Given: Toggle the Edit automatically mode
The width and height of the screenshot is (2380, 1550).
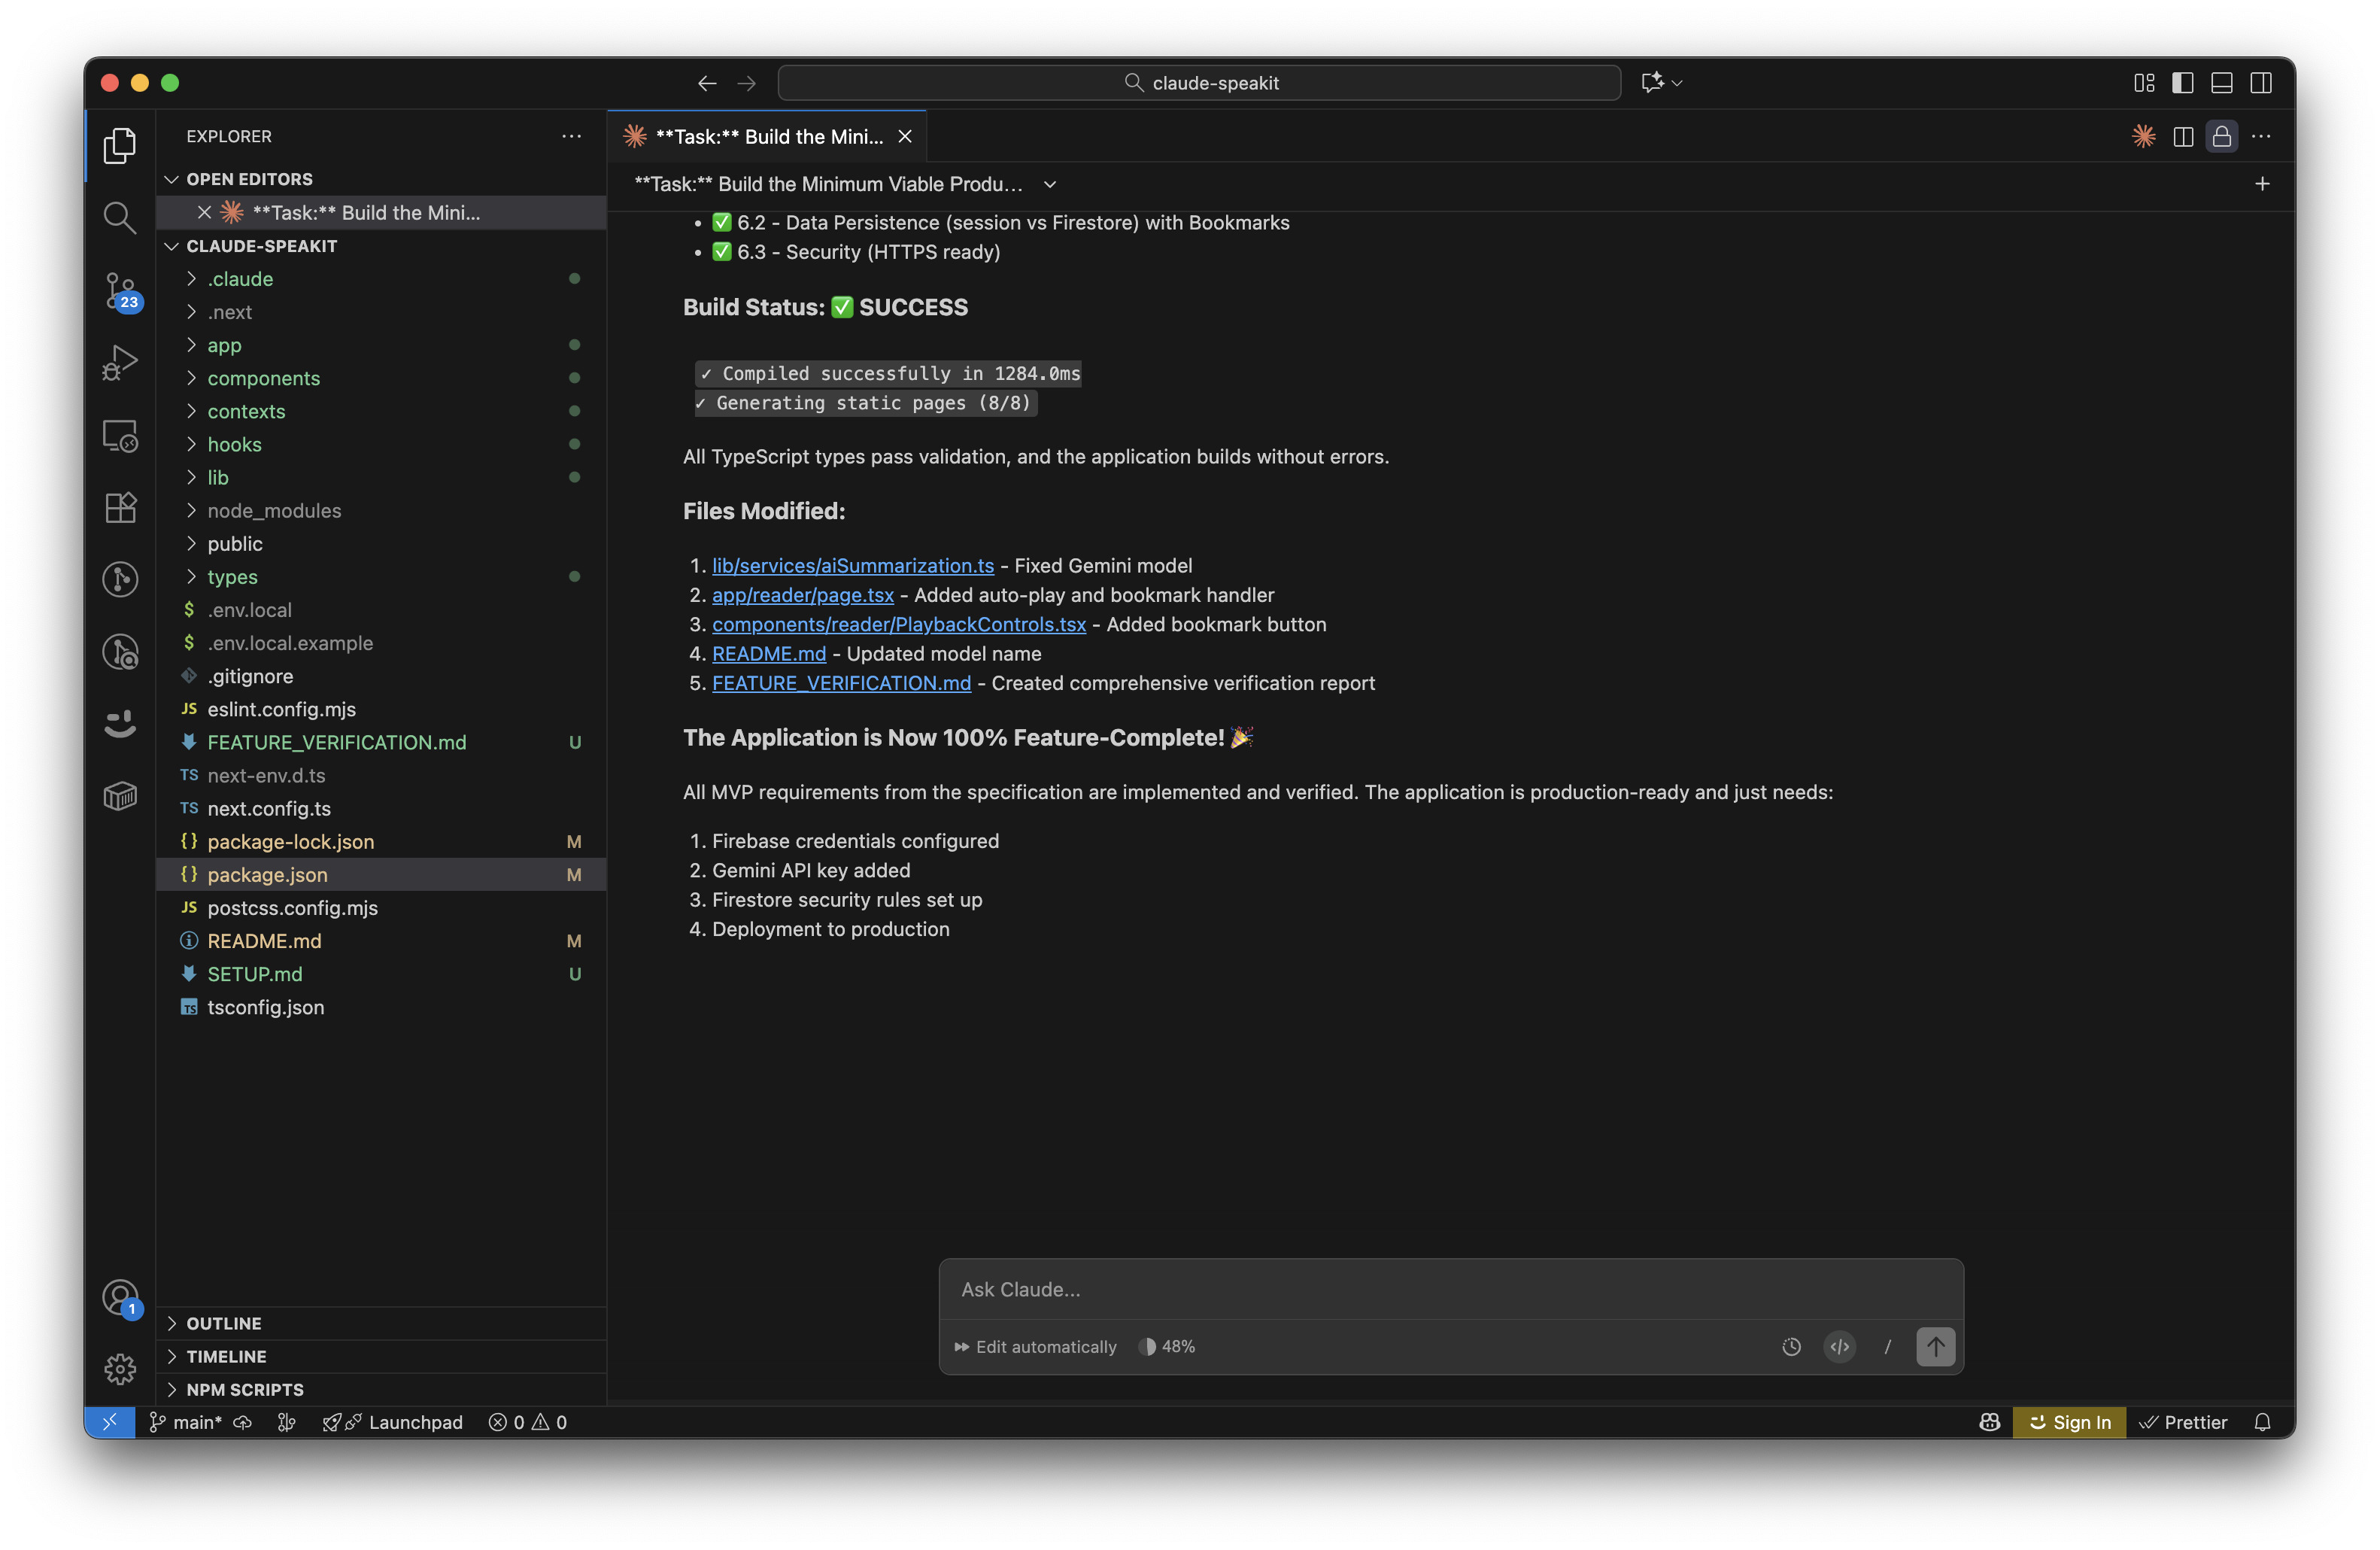Looking at the screenshot, I should pyautogui.click(x=1036, y=1346).
